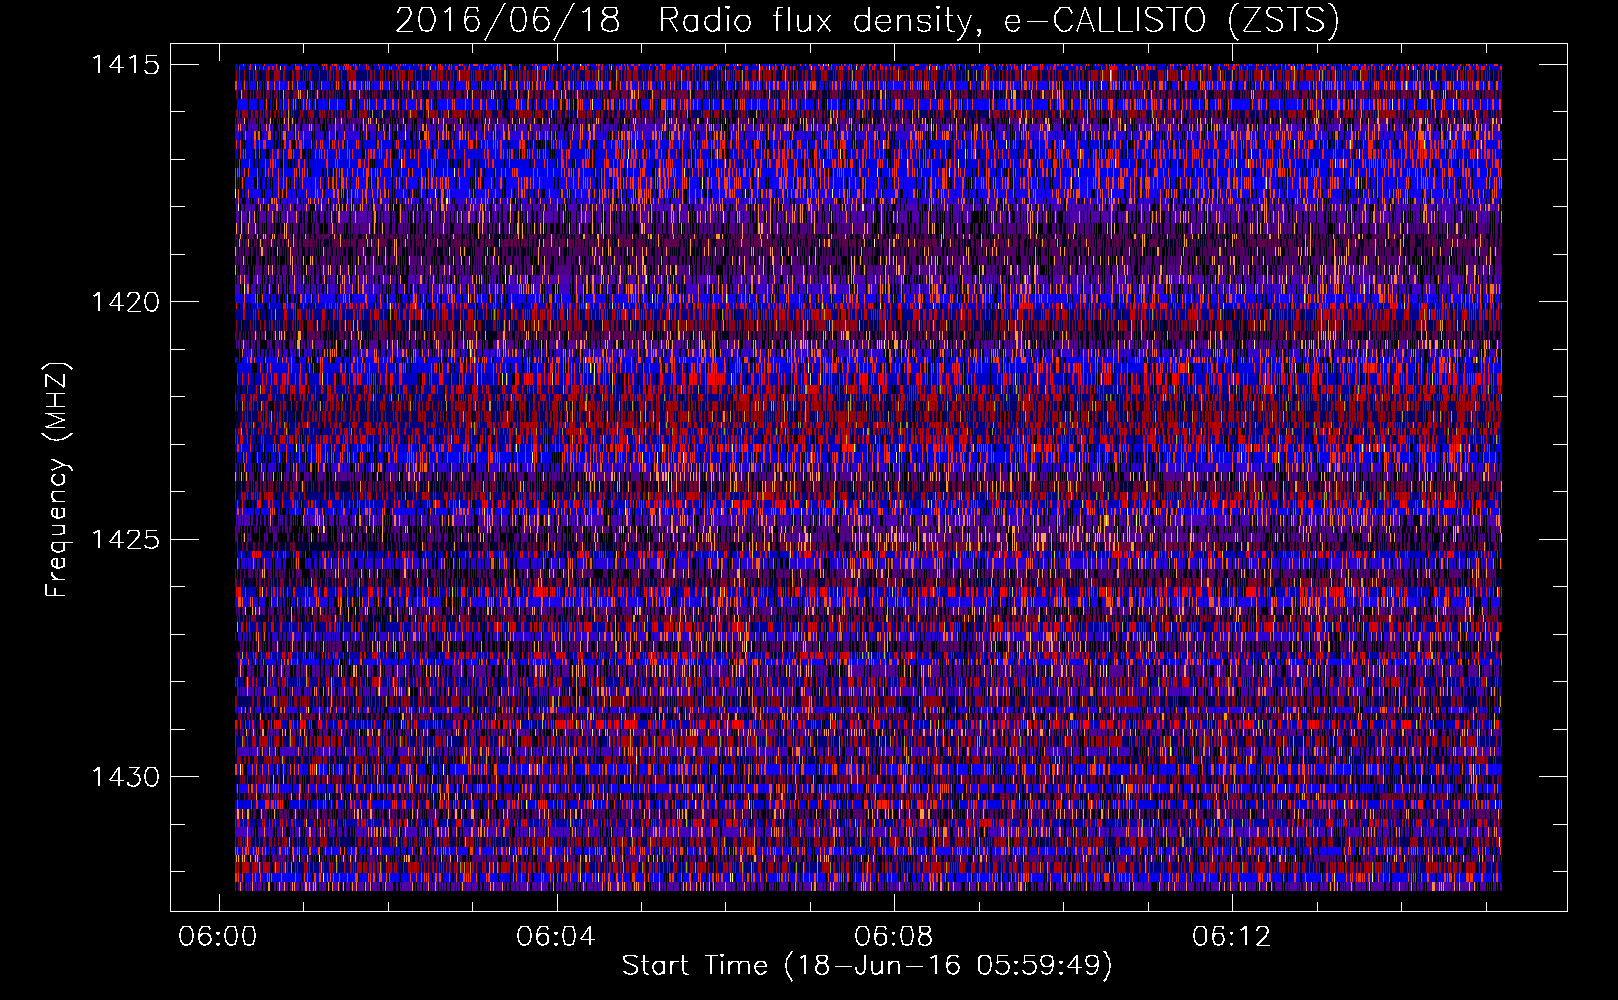Select the 1425 frequency tick label
The image size is (1618, 1000).
tap(125, 540)
